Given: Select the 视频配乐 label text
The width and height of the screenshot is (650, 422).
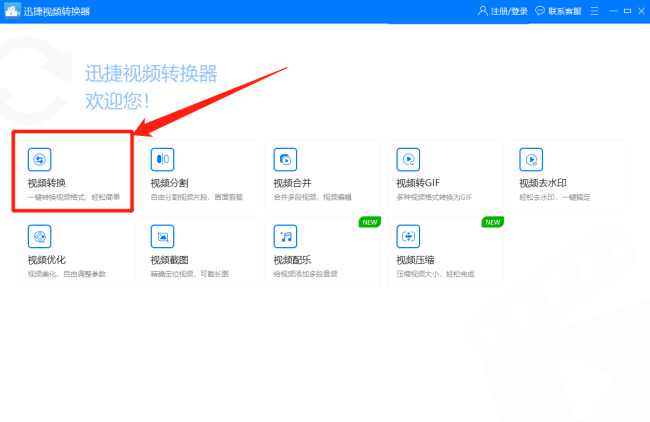Looking at the screenshot, I should (292, 260).
